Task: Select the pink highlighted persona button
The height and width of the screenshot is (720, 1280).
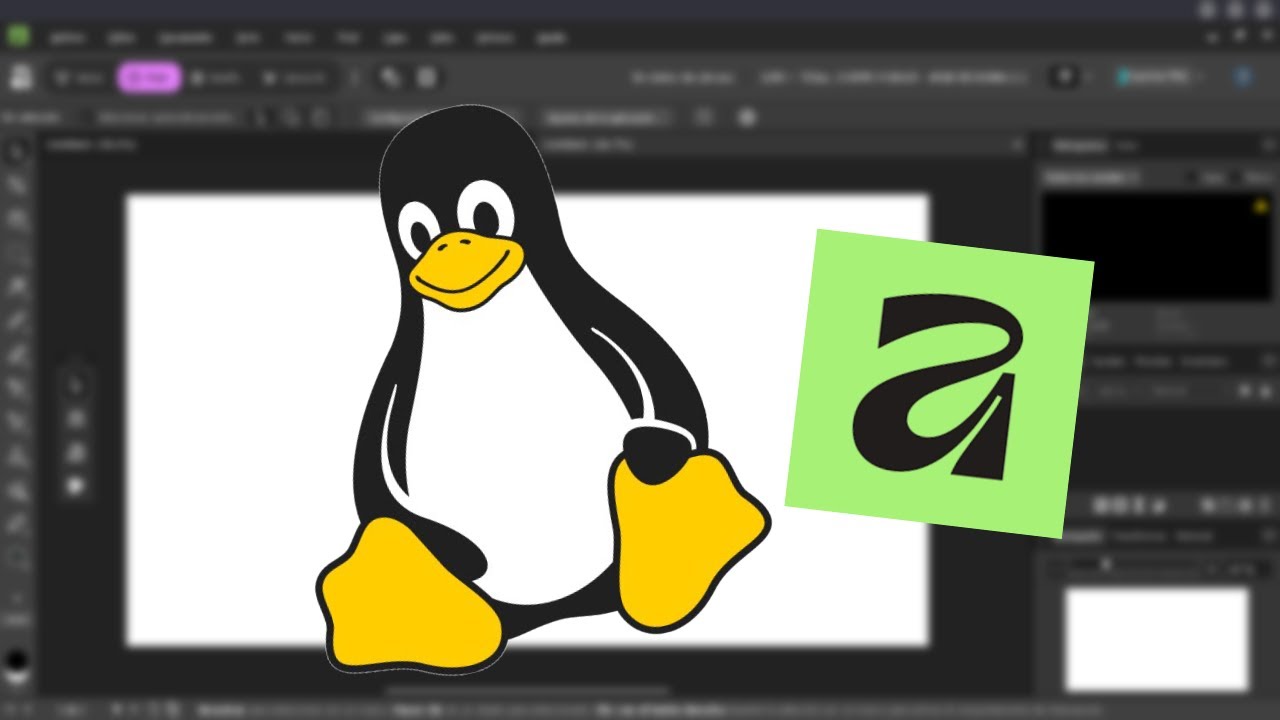Action: coord(149,78)
